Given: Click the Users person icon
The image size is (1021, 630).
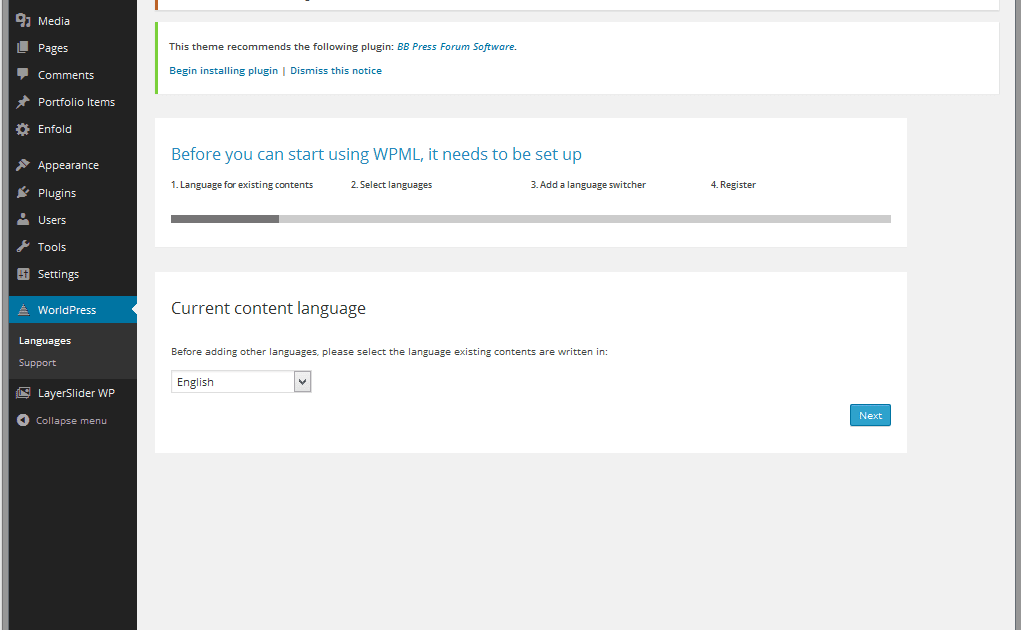Looking at the screenshot, I should (23, 219).
